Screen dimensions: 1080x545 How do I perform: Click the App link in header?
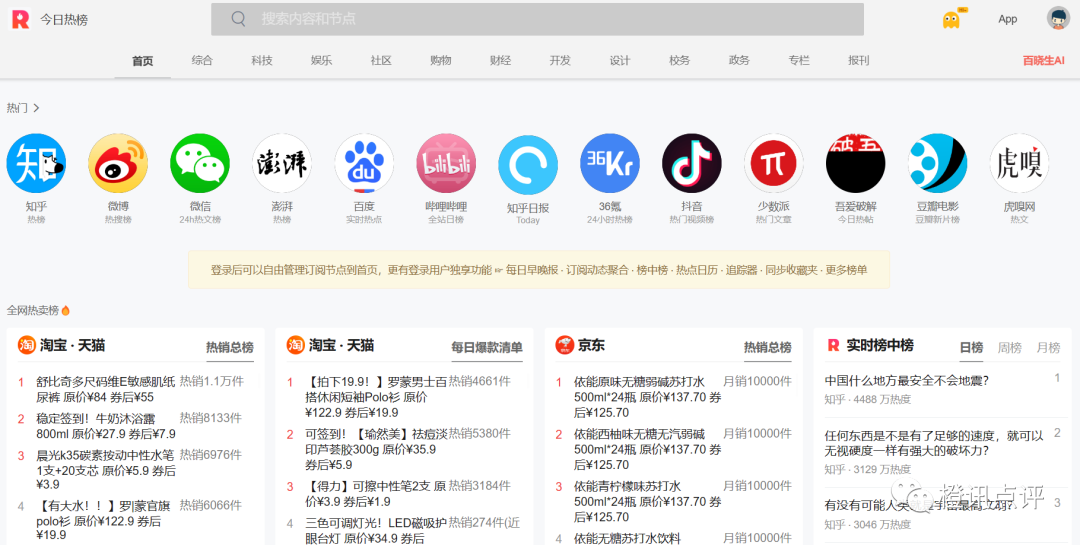(x=1008, y=19)
